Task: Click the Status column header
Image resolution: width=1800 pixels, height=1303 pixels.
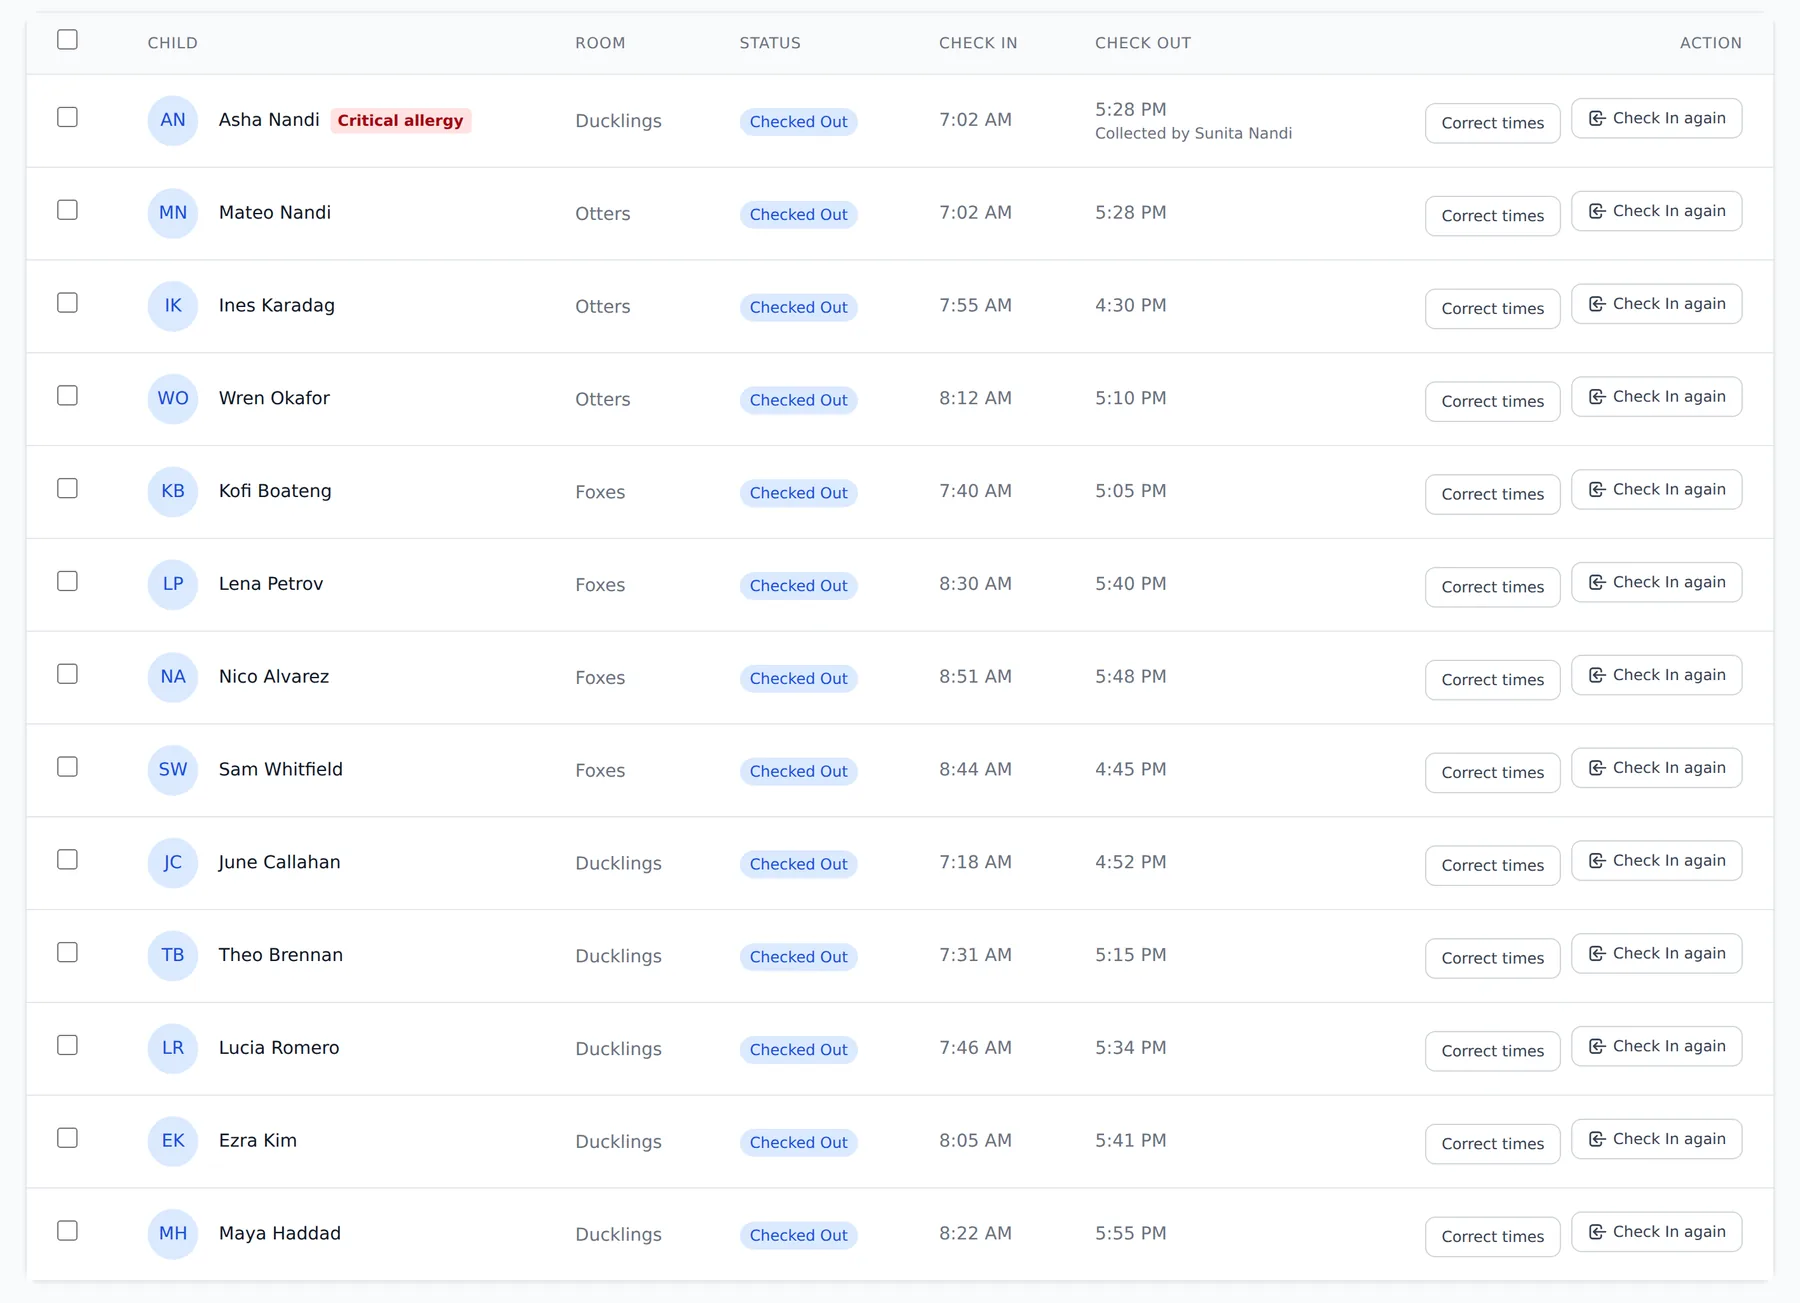Action: tap(770, 43)
